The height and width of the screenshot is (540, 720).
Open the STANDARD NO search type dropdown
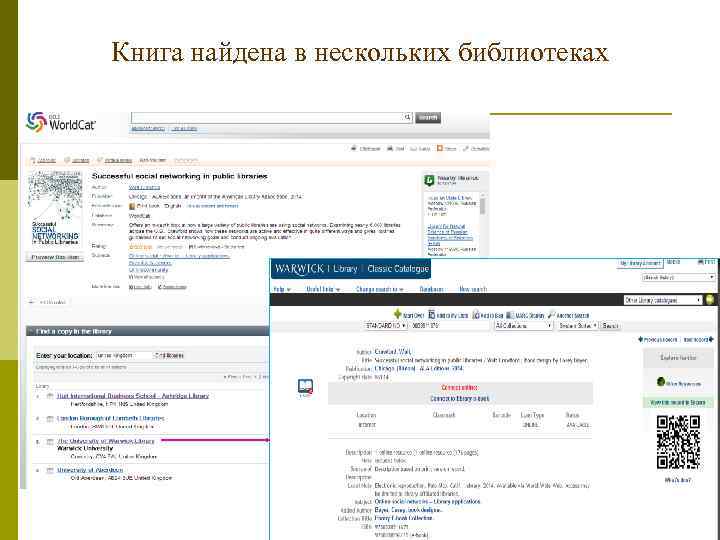point(386,326)
